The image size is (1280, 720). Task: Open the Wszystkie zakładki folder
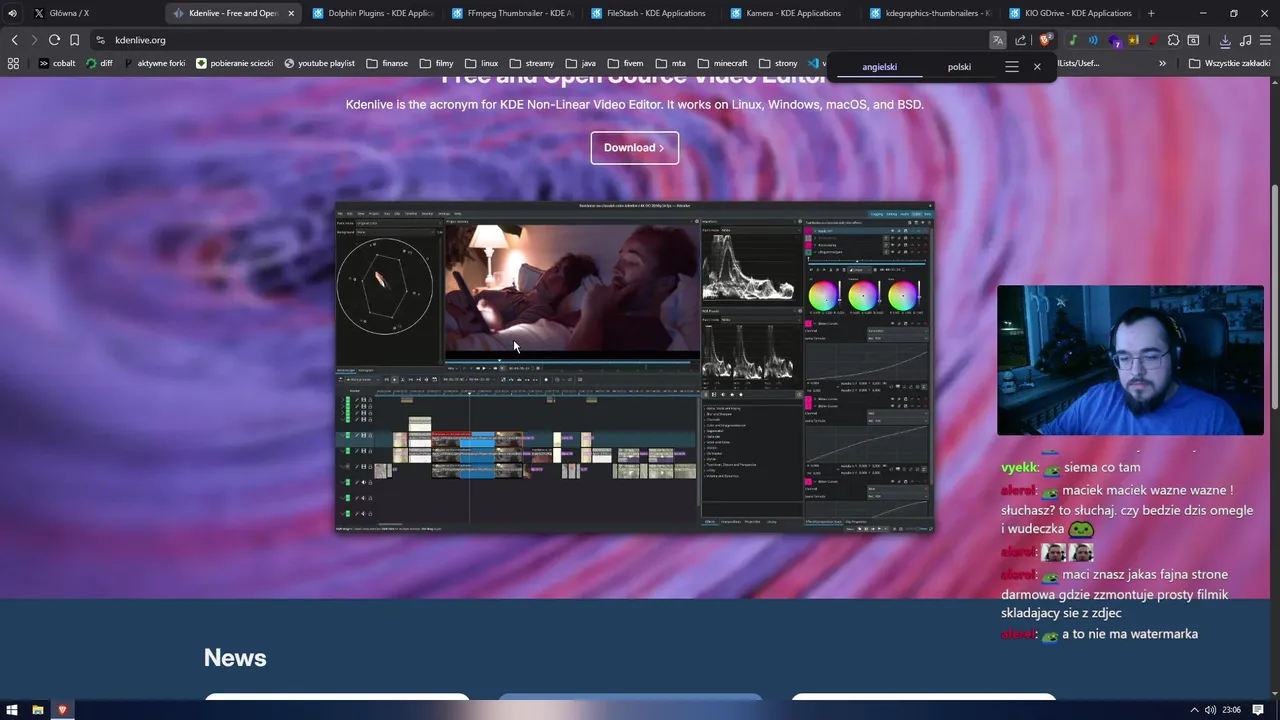[1229, 63]
